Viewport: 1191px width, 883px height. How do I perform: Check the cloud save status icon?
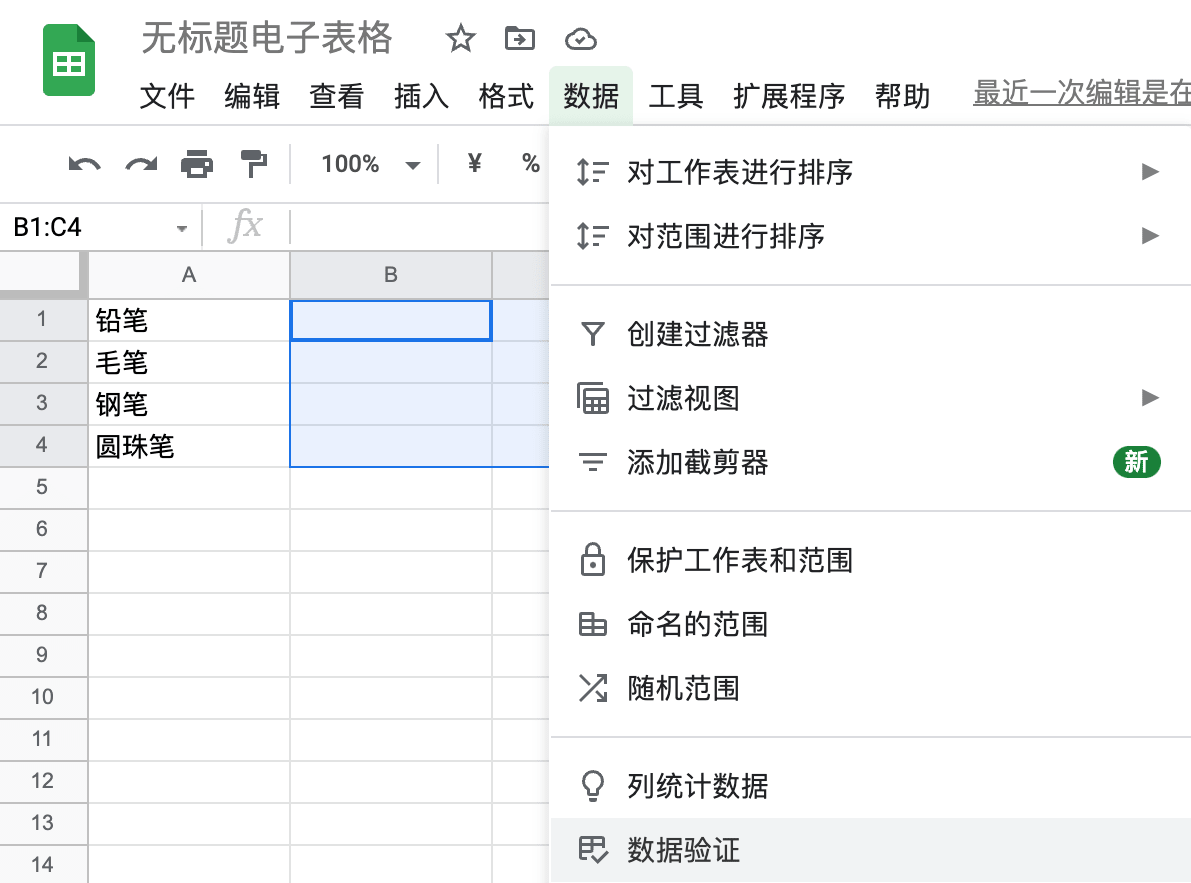[580, 38]
